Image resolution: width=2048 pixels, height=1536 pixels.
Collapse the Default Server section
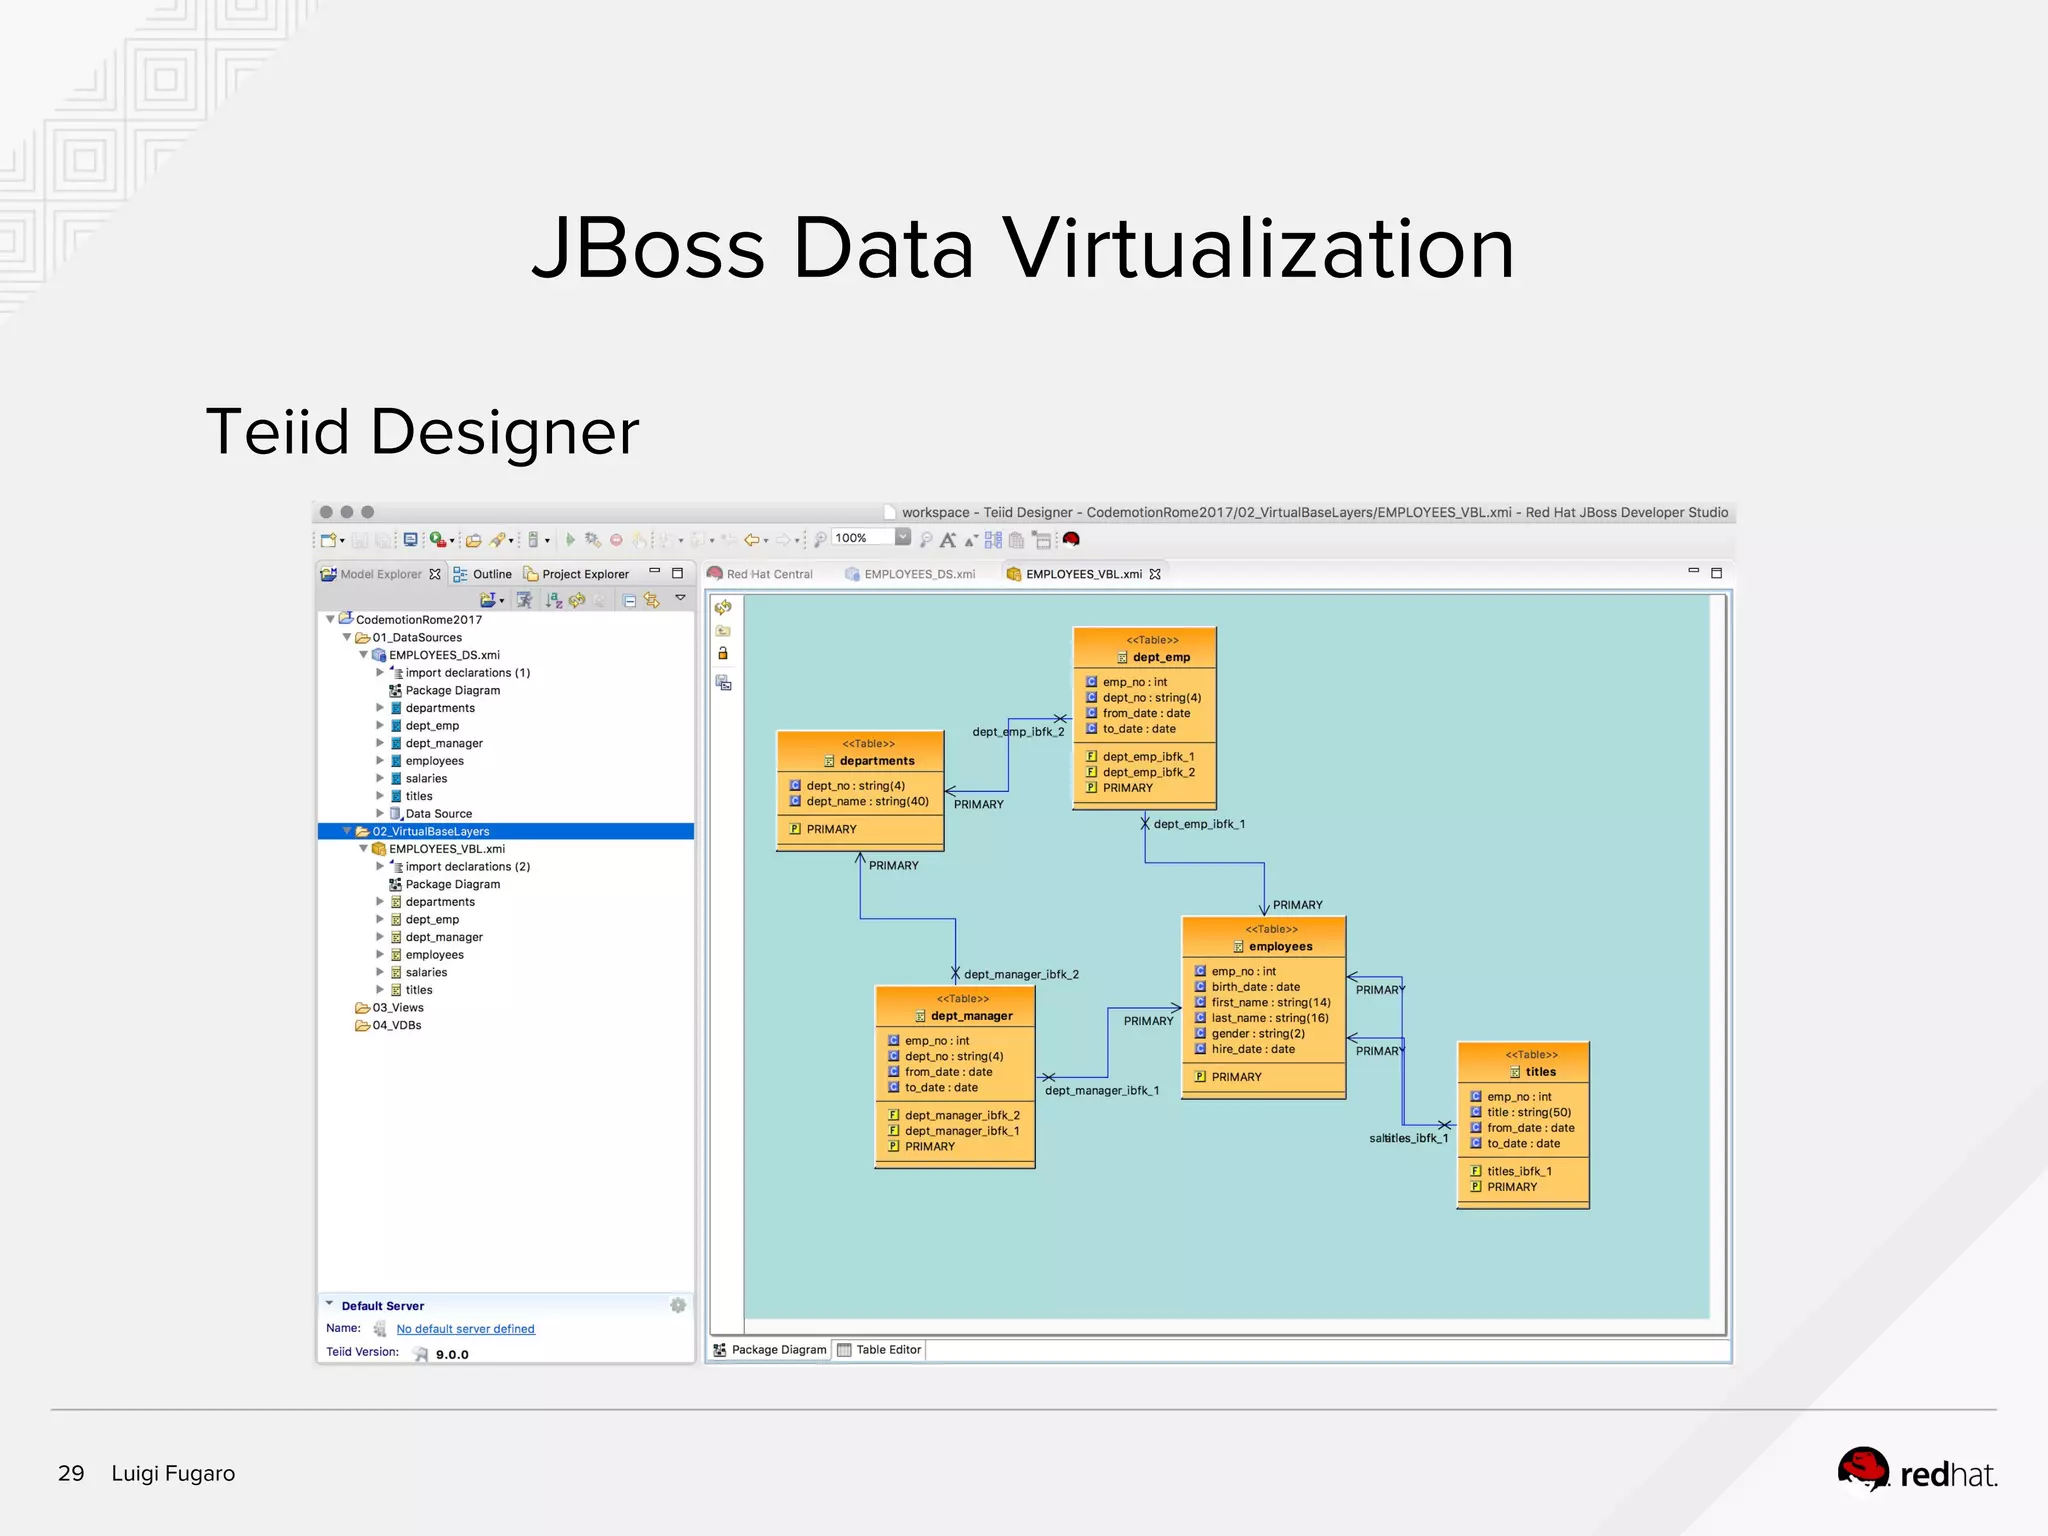tap(329, 1304)
